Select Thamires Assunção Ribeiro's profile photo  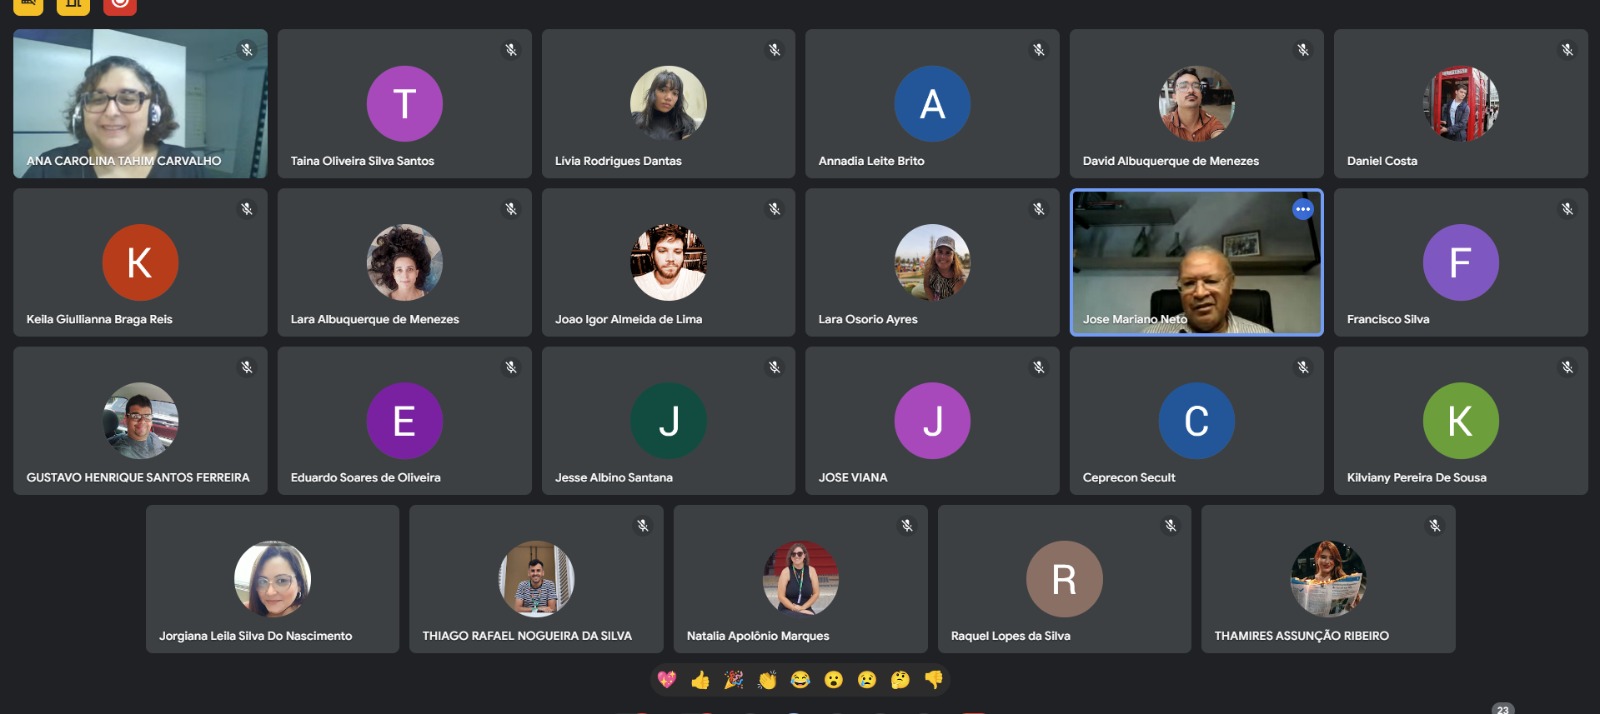tap(1328, 579)
